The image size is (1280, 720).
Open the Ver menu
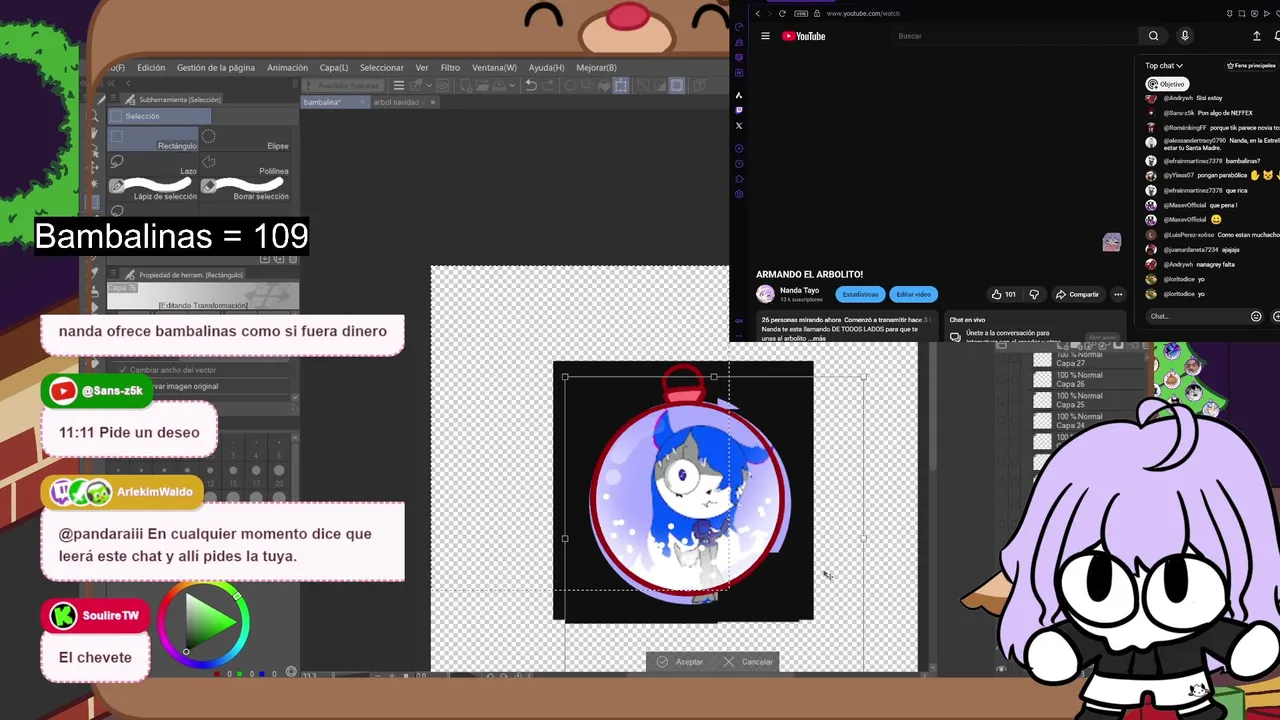[x=422, y=68]
